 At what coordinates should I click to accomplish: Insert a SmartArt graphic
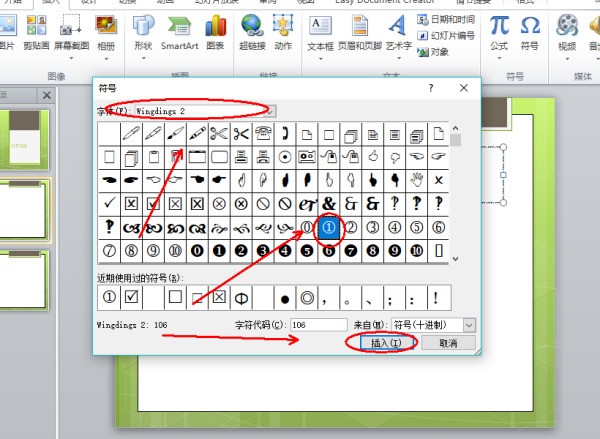[x=179, y=33]
